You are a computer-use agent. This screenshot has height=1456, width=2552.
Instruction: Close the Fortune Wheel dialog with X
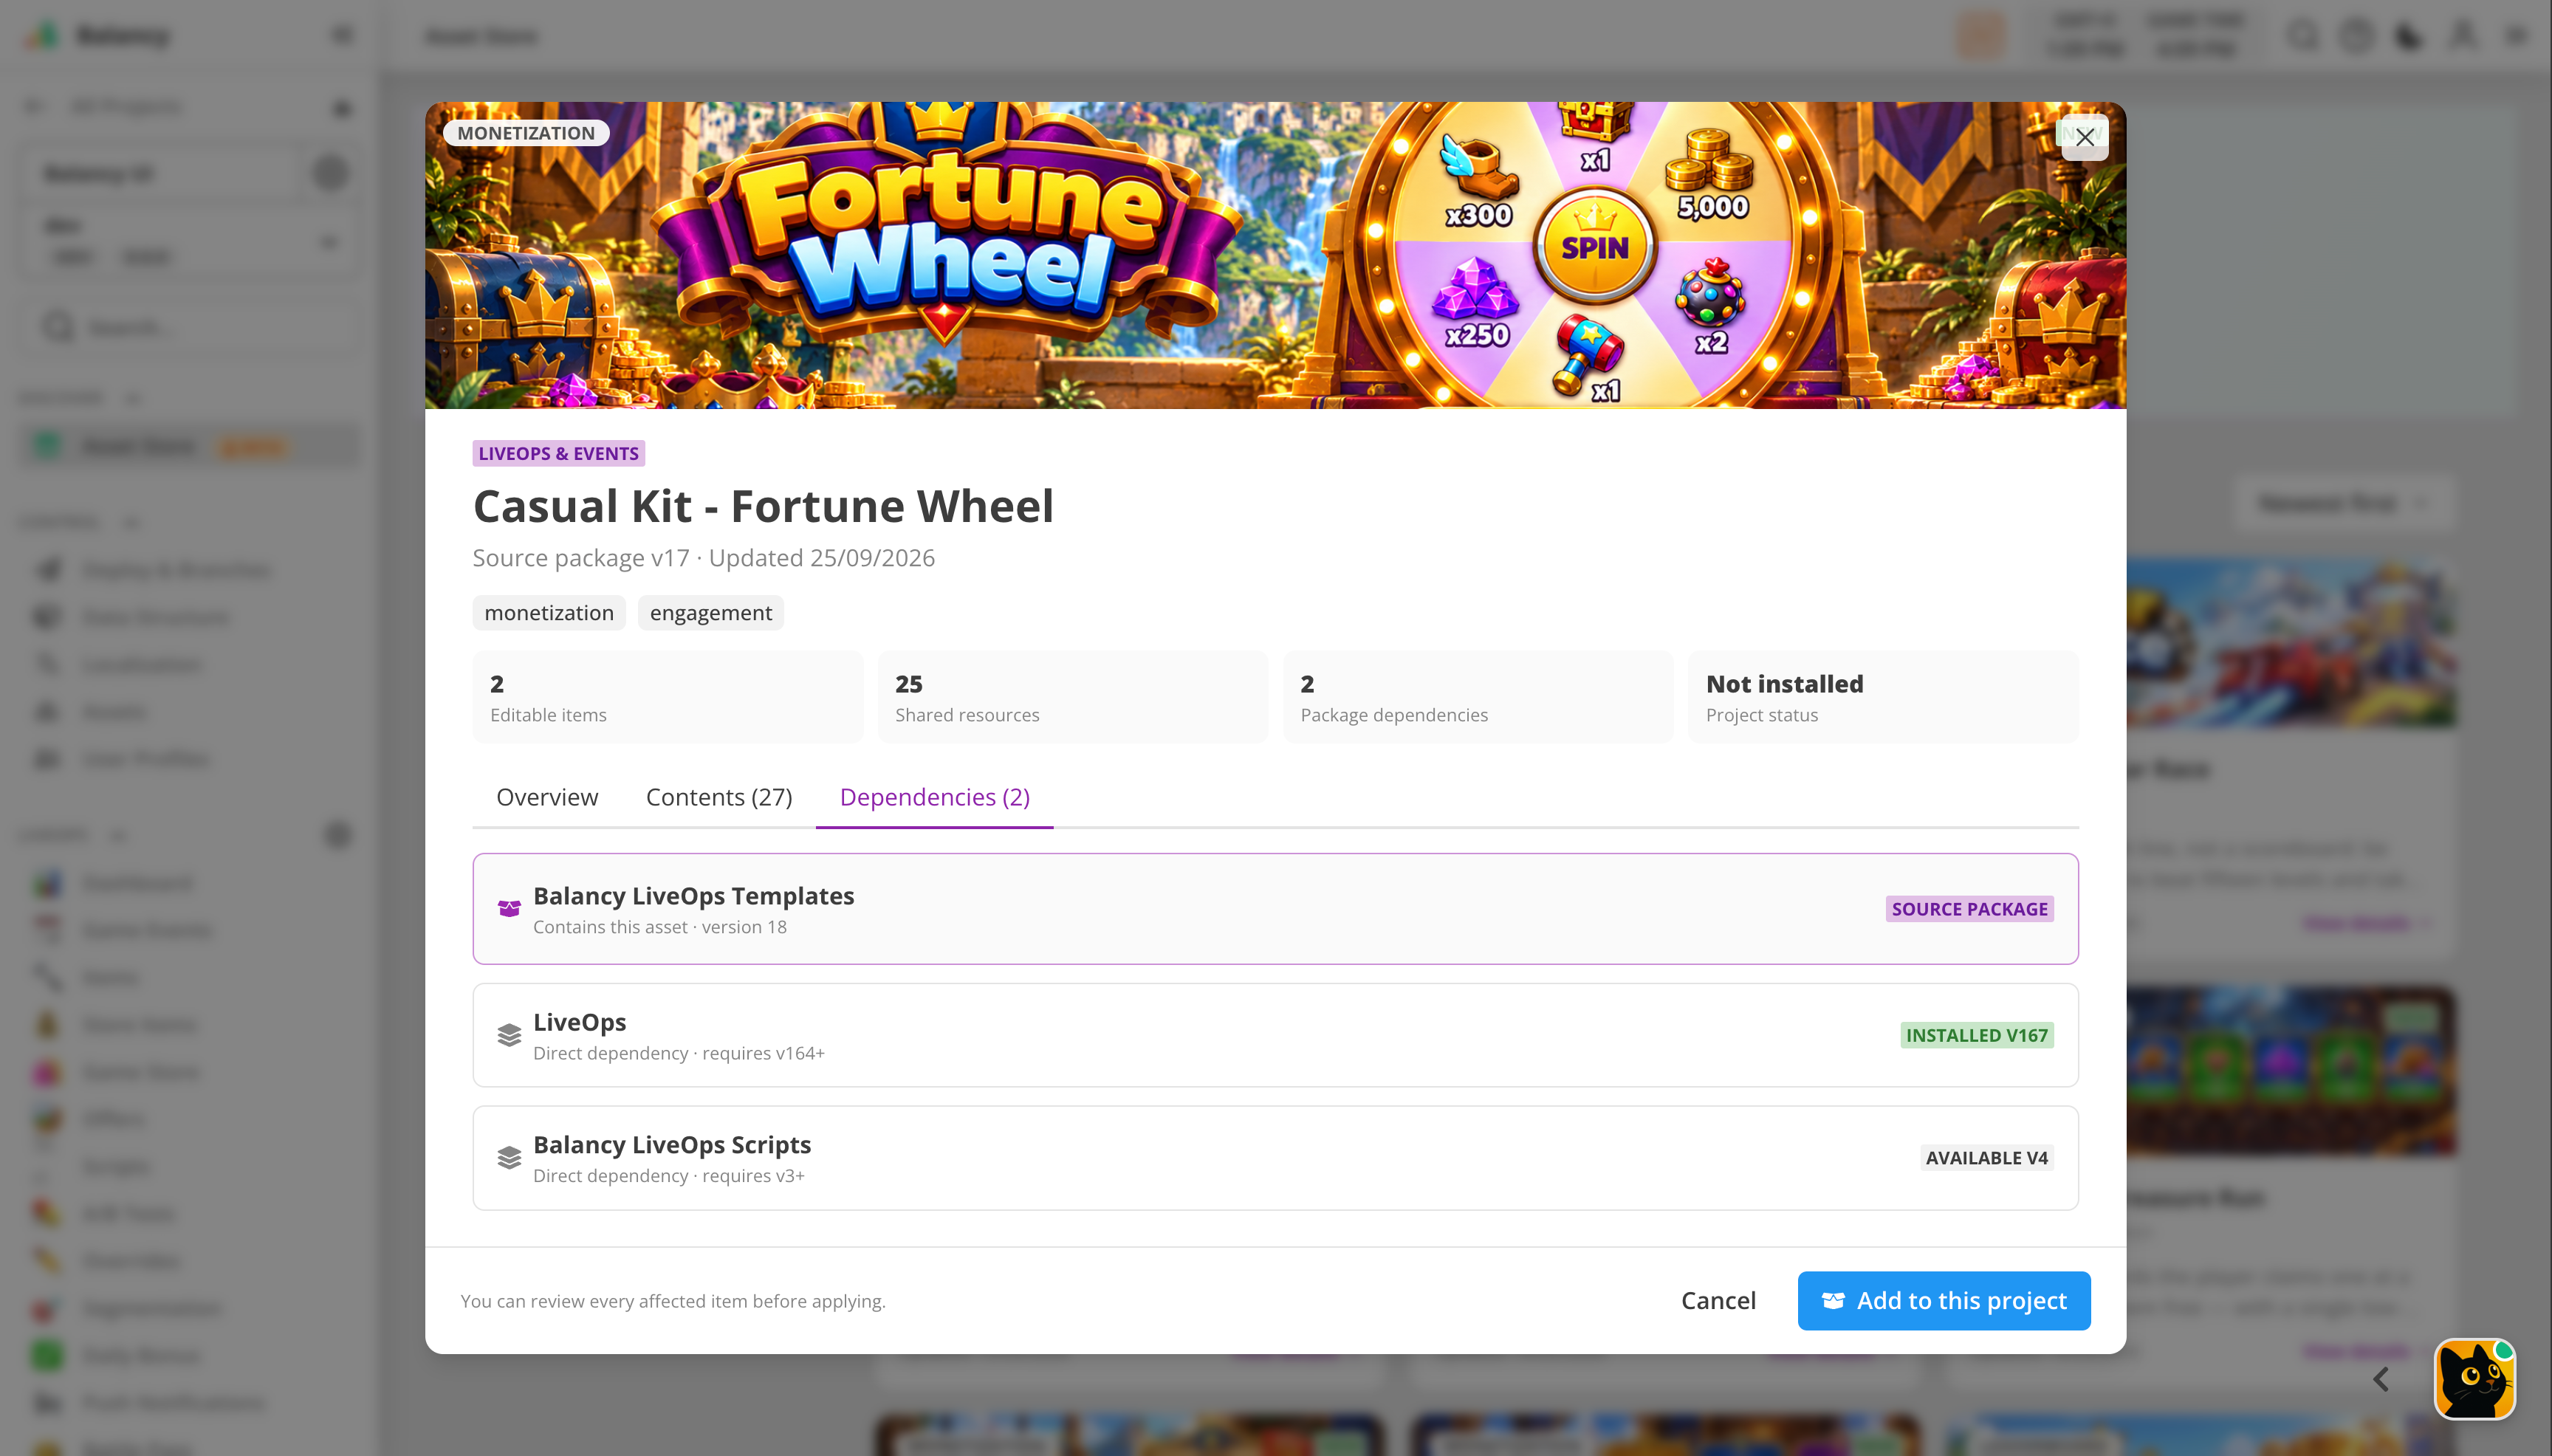tap(2084, 137)
